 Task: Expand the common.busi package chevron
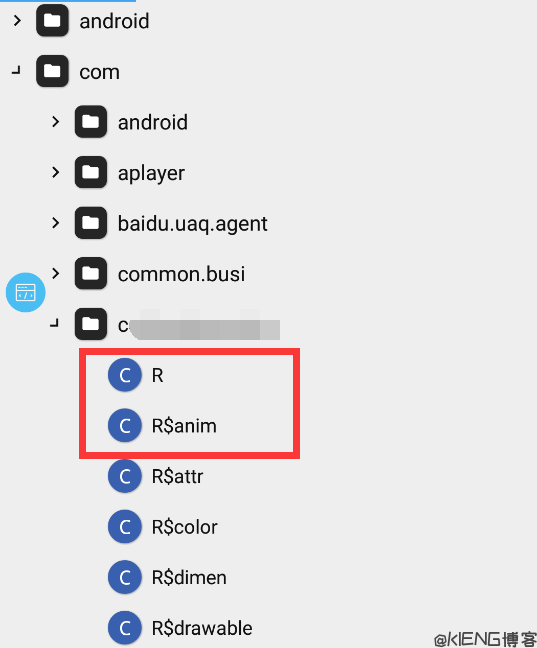pos(55,274)
